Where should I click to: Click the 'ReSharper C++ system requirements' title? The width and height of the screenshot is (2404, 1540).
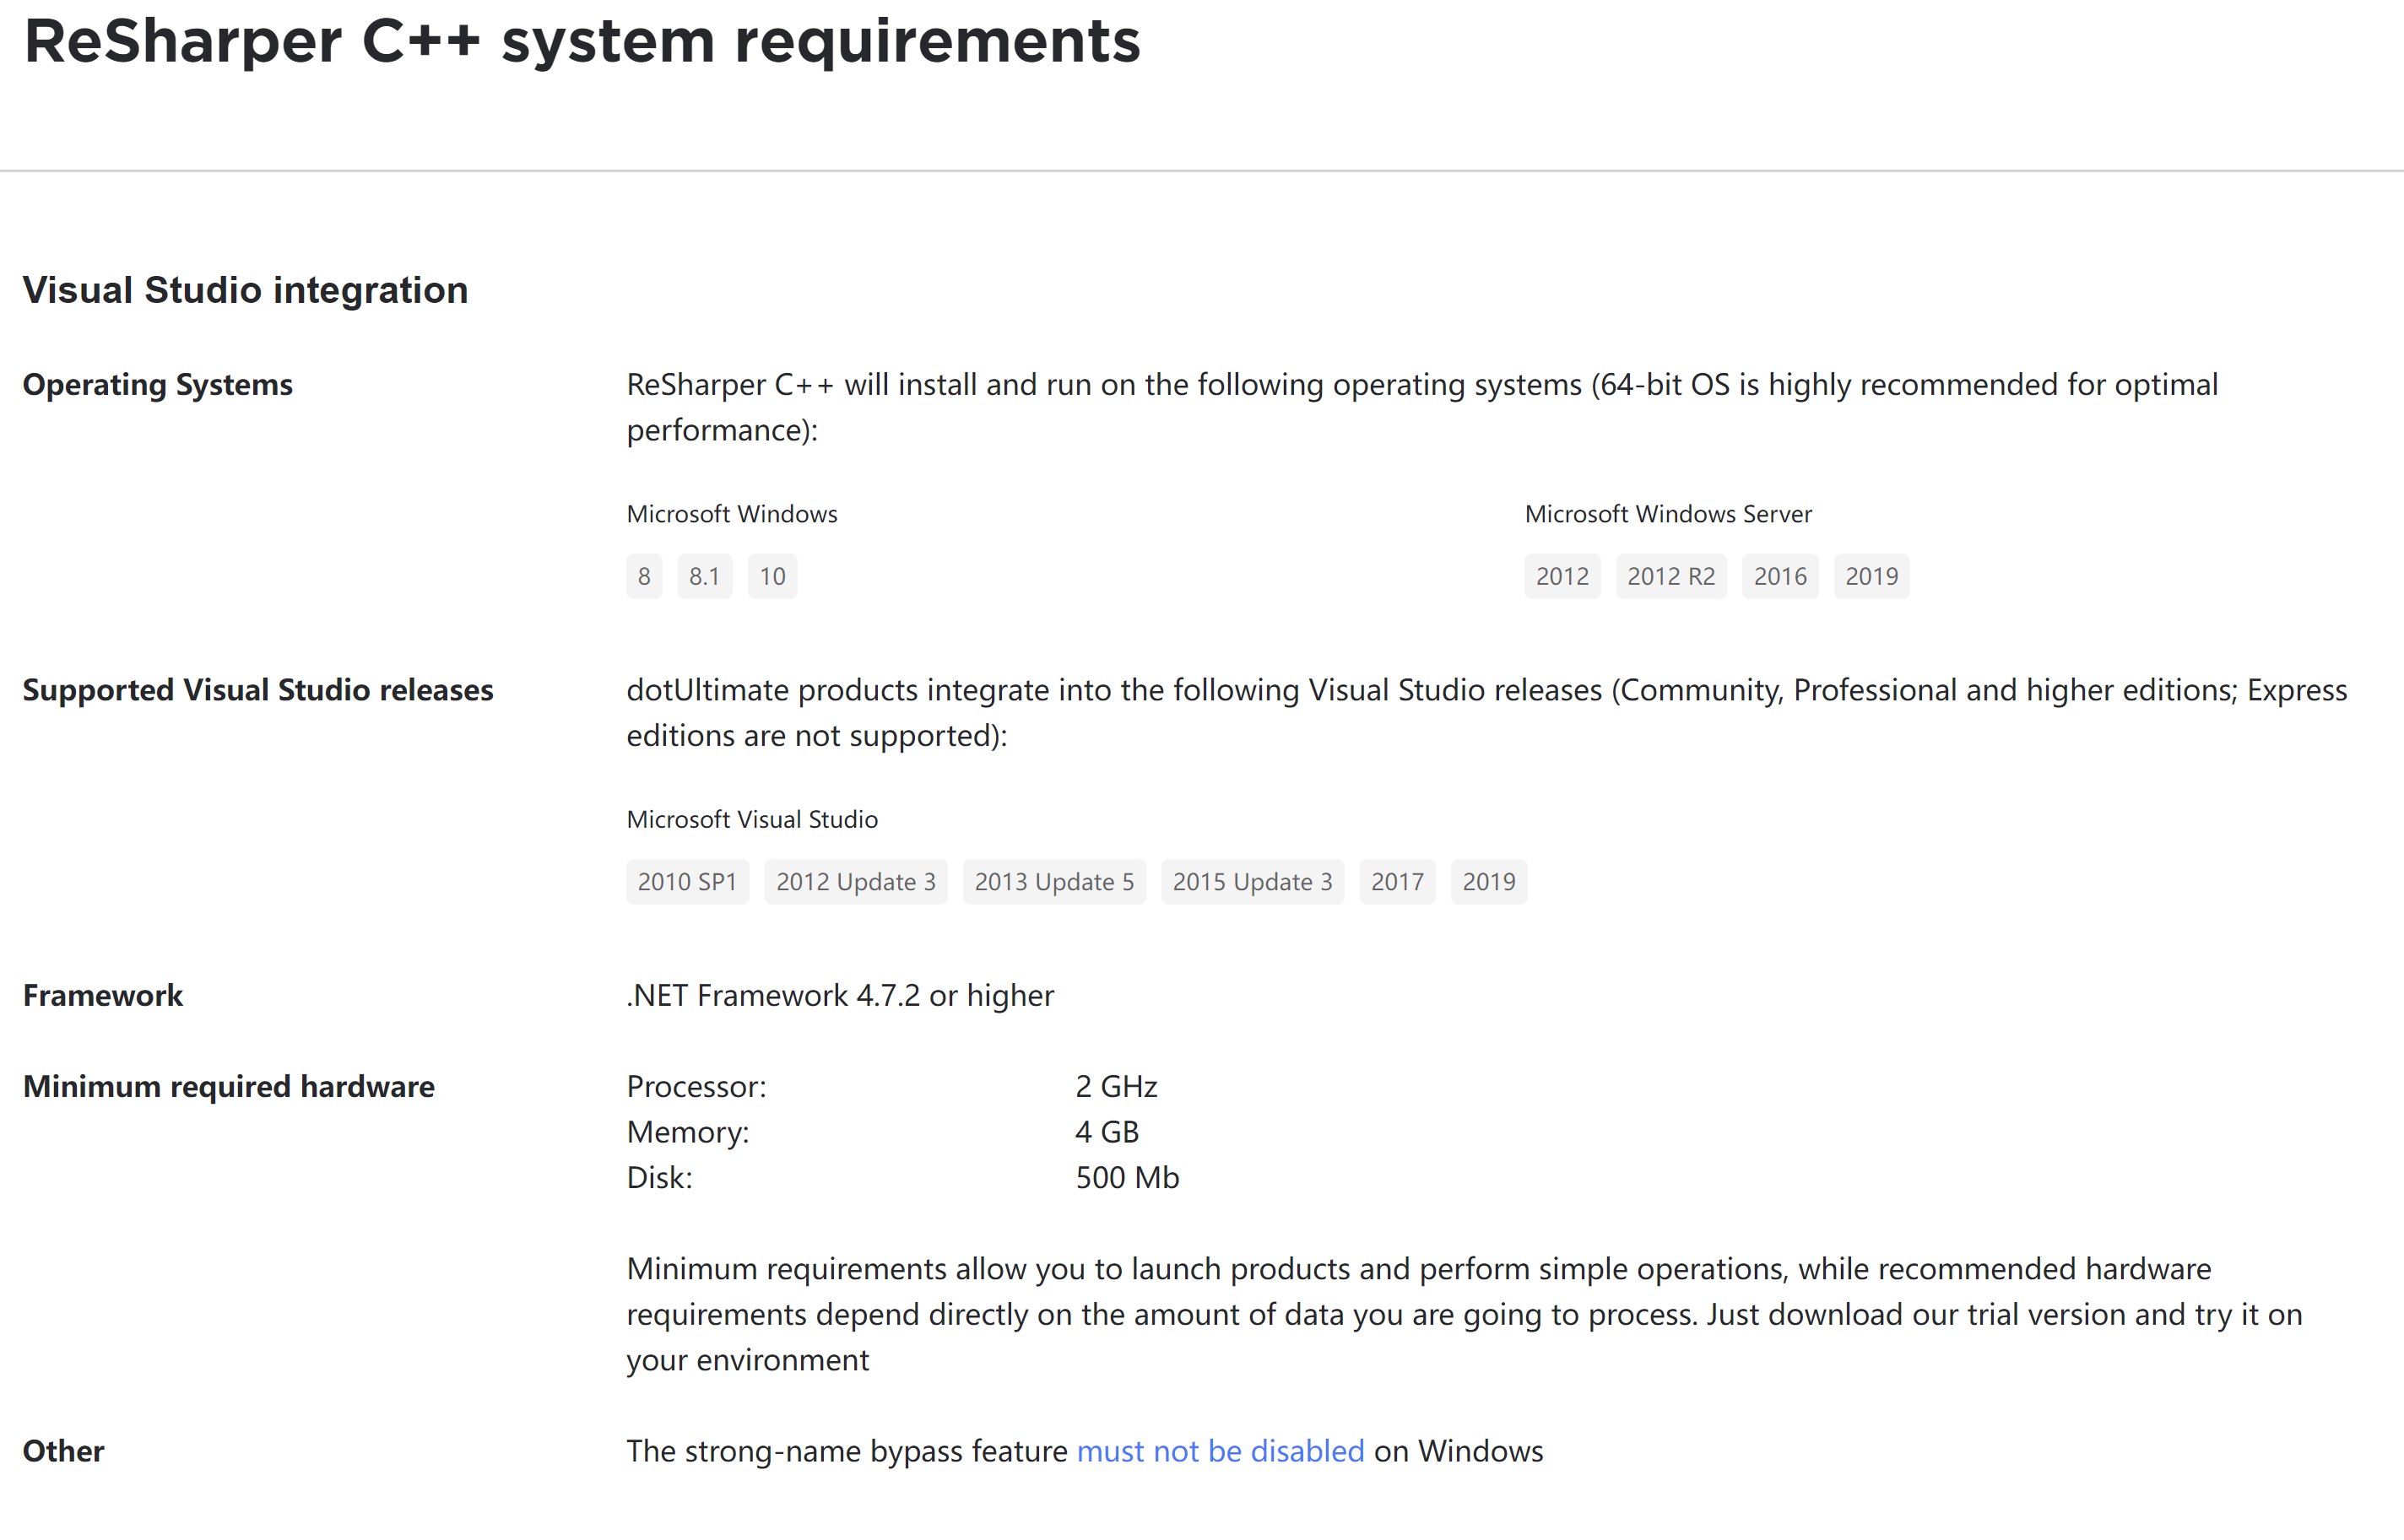point(582,42)
